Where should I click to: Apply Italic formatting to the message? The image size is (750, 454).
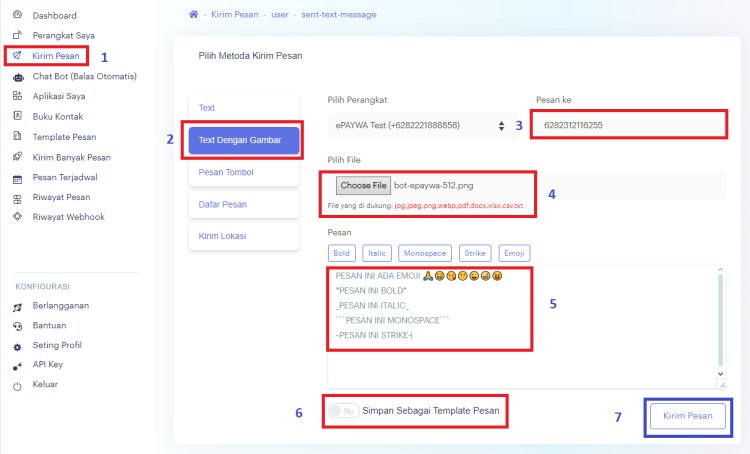click(377, 253)
